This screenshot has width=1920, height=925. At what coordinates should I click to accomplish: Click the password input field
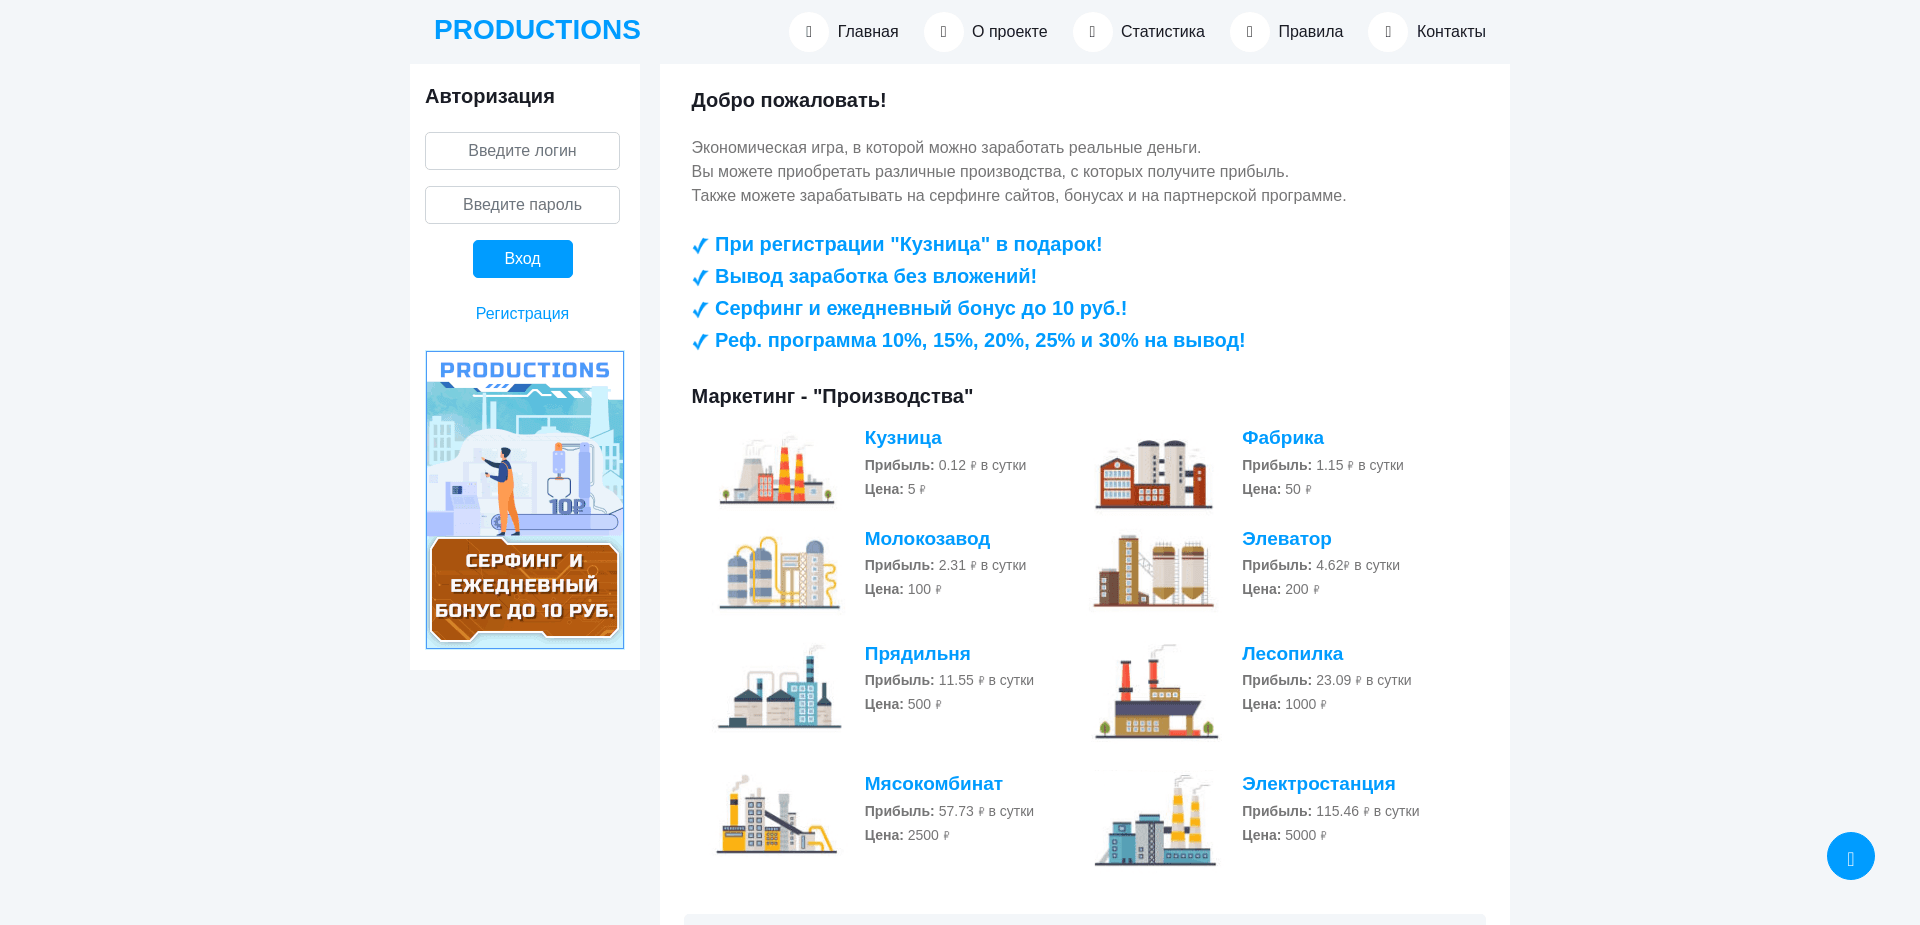pyautogui.click(x=522, y=204)
